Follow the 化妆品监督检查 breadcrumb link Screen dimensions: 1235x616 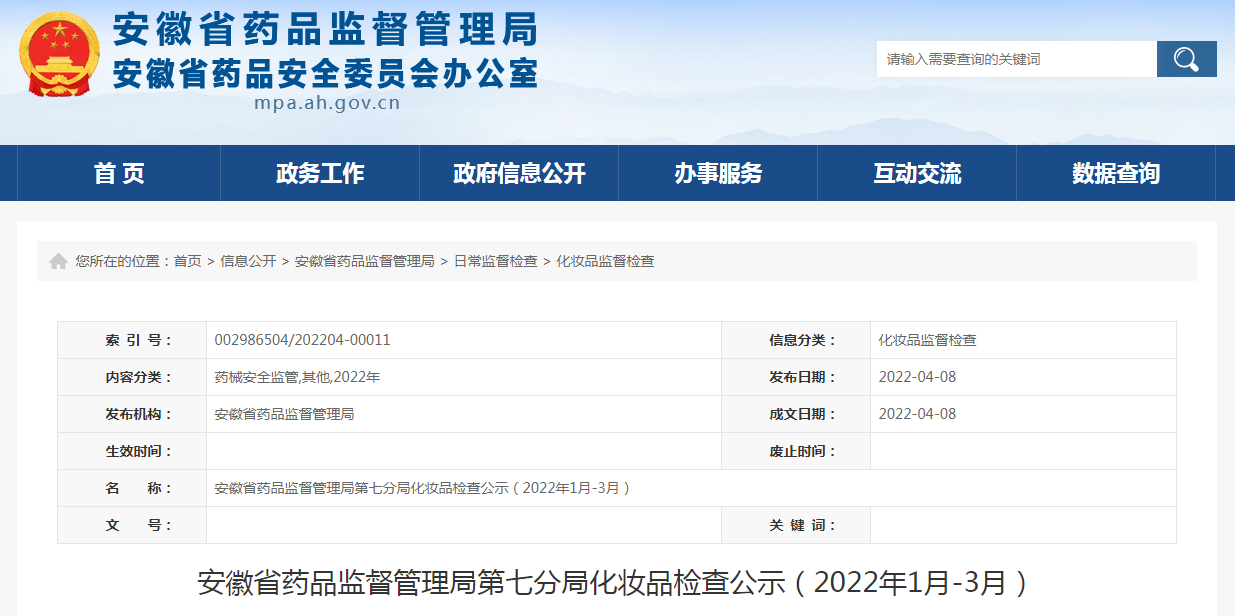605,261
